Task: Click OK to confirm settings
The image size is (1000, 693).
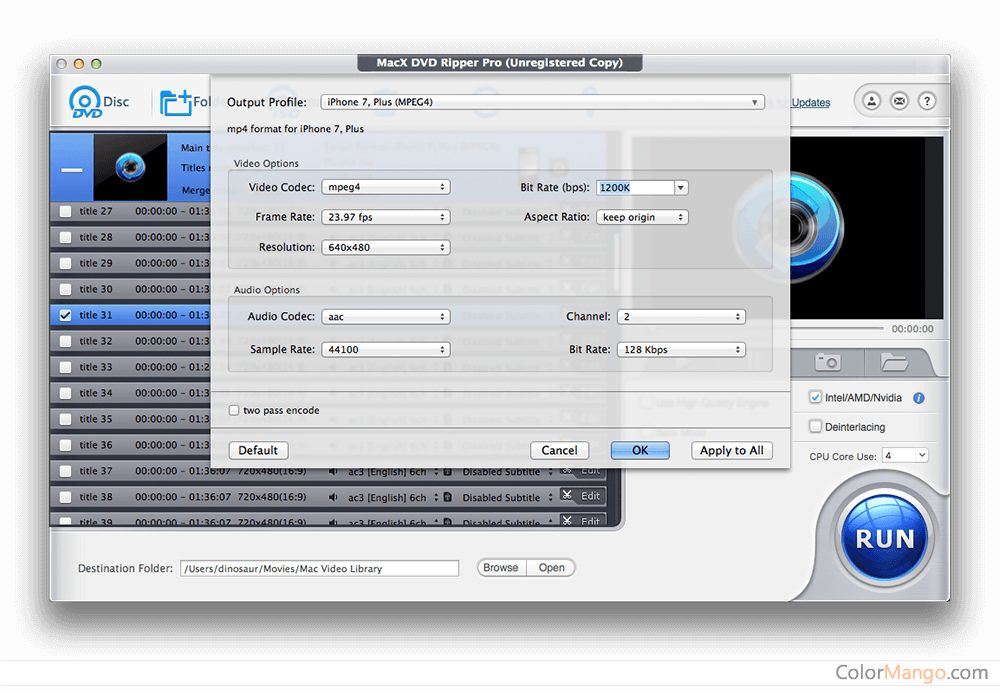Action: (x=640, y=450)
